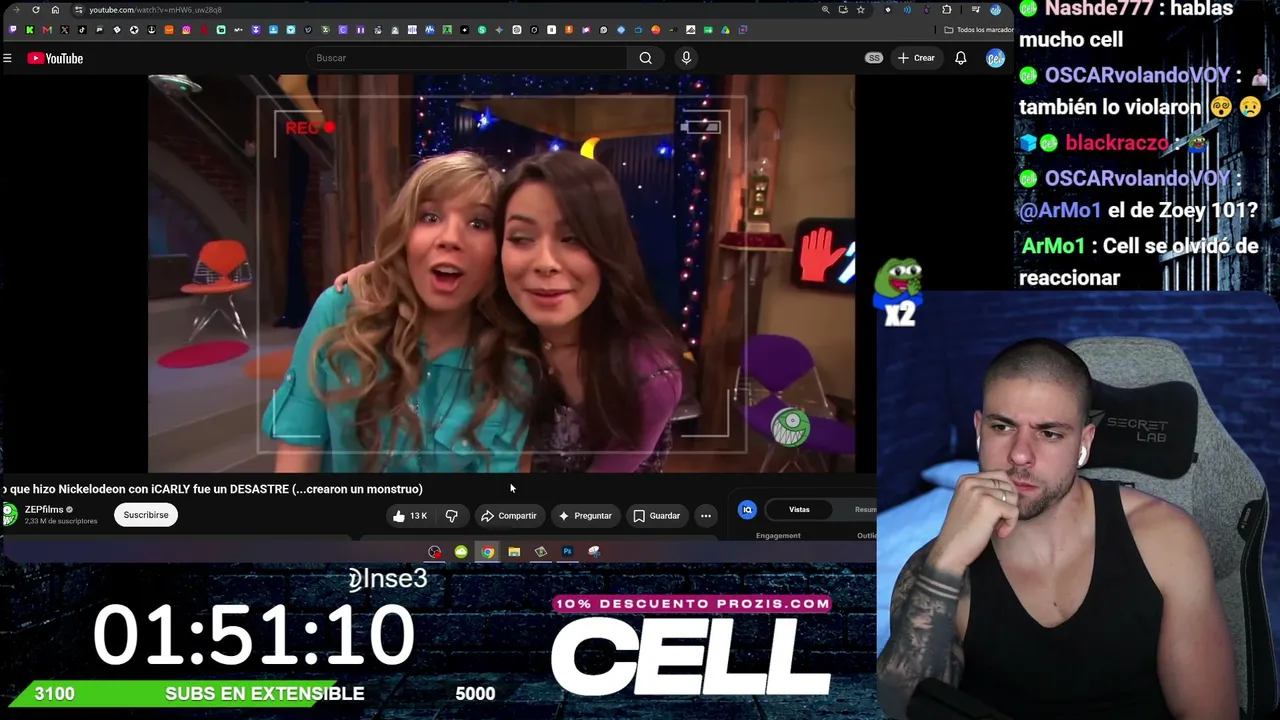Open the YouTube guide hamburger menu
The height and width of the screenshot is (720, 1280).
tap(7, 58)
